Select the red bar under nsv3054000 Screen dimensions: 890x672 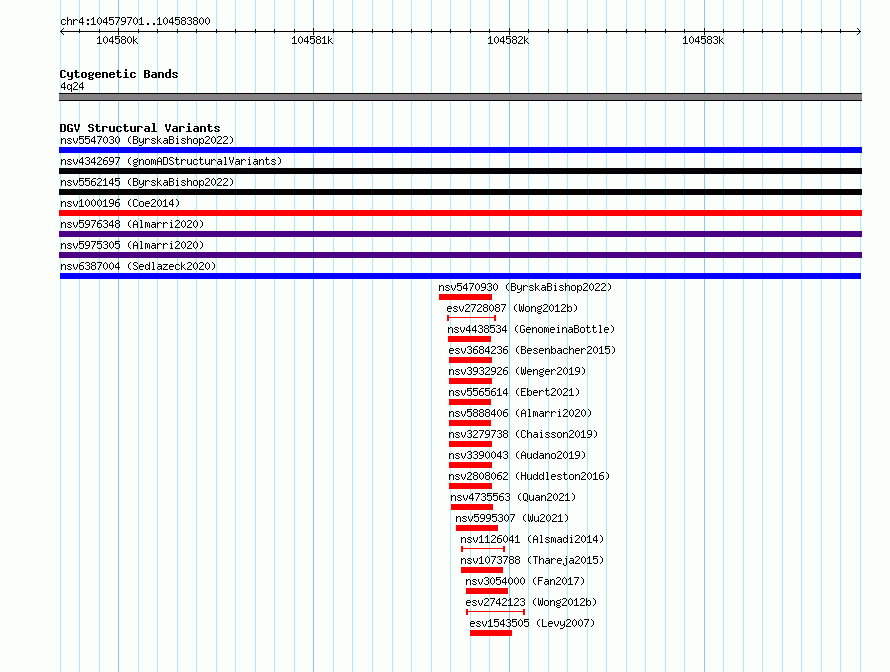click(487, 591)
